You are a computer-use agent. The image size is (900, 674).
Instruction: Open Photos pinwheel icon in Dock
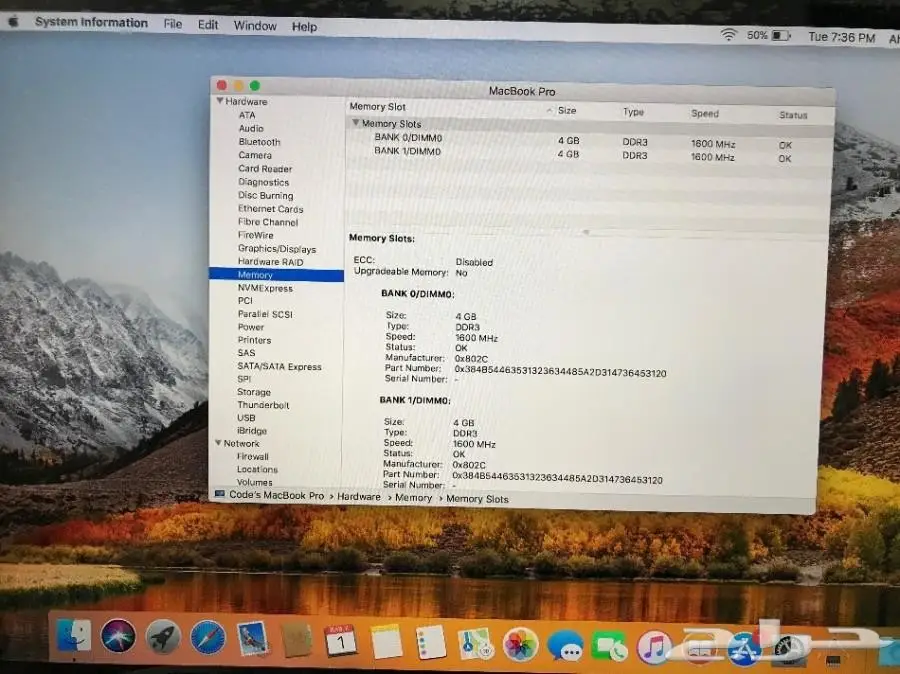520,644
